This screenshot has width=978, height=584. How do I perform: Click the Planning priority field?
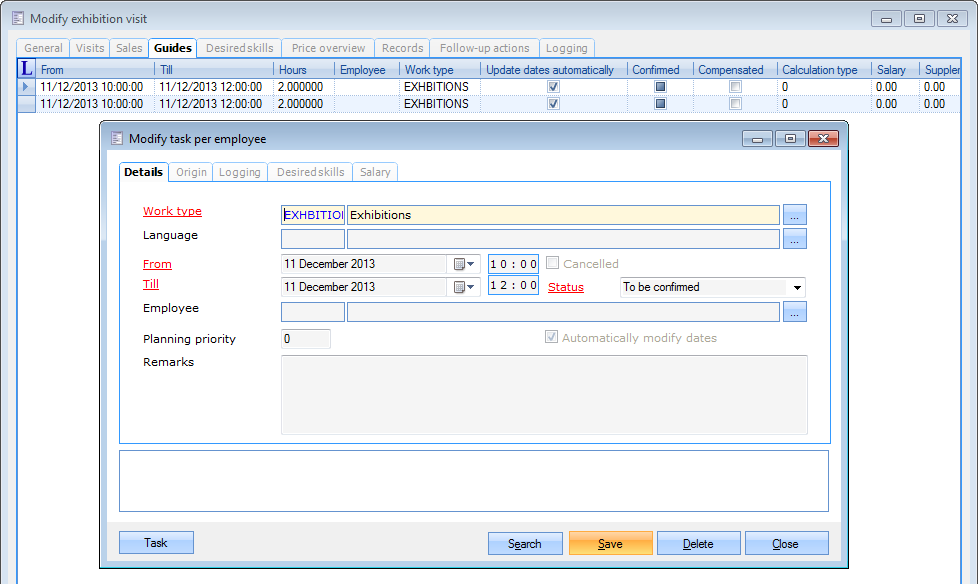click(x=305, y=339)
